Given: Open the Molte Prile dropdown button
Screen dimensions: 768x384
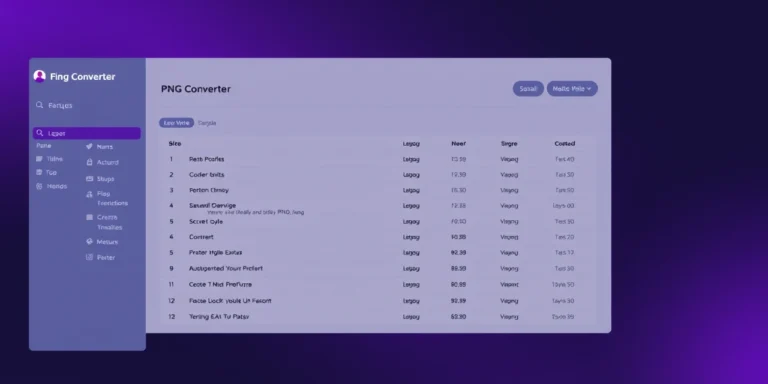Looking at the screenshot, I should [x=572, y=89].
